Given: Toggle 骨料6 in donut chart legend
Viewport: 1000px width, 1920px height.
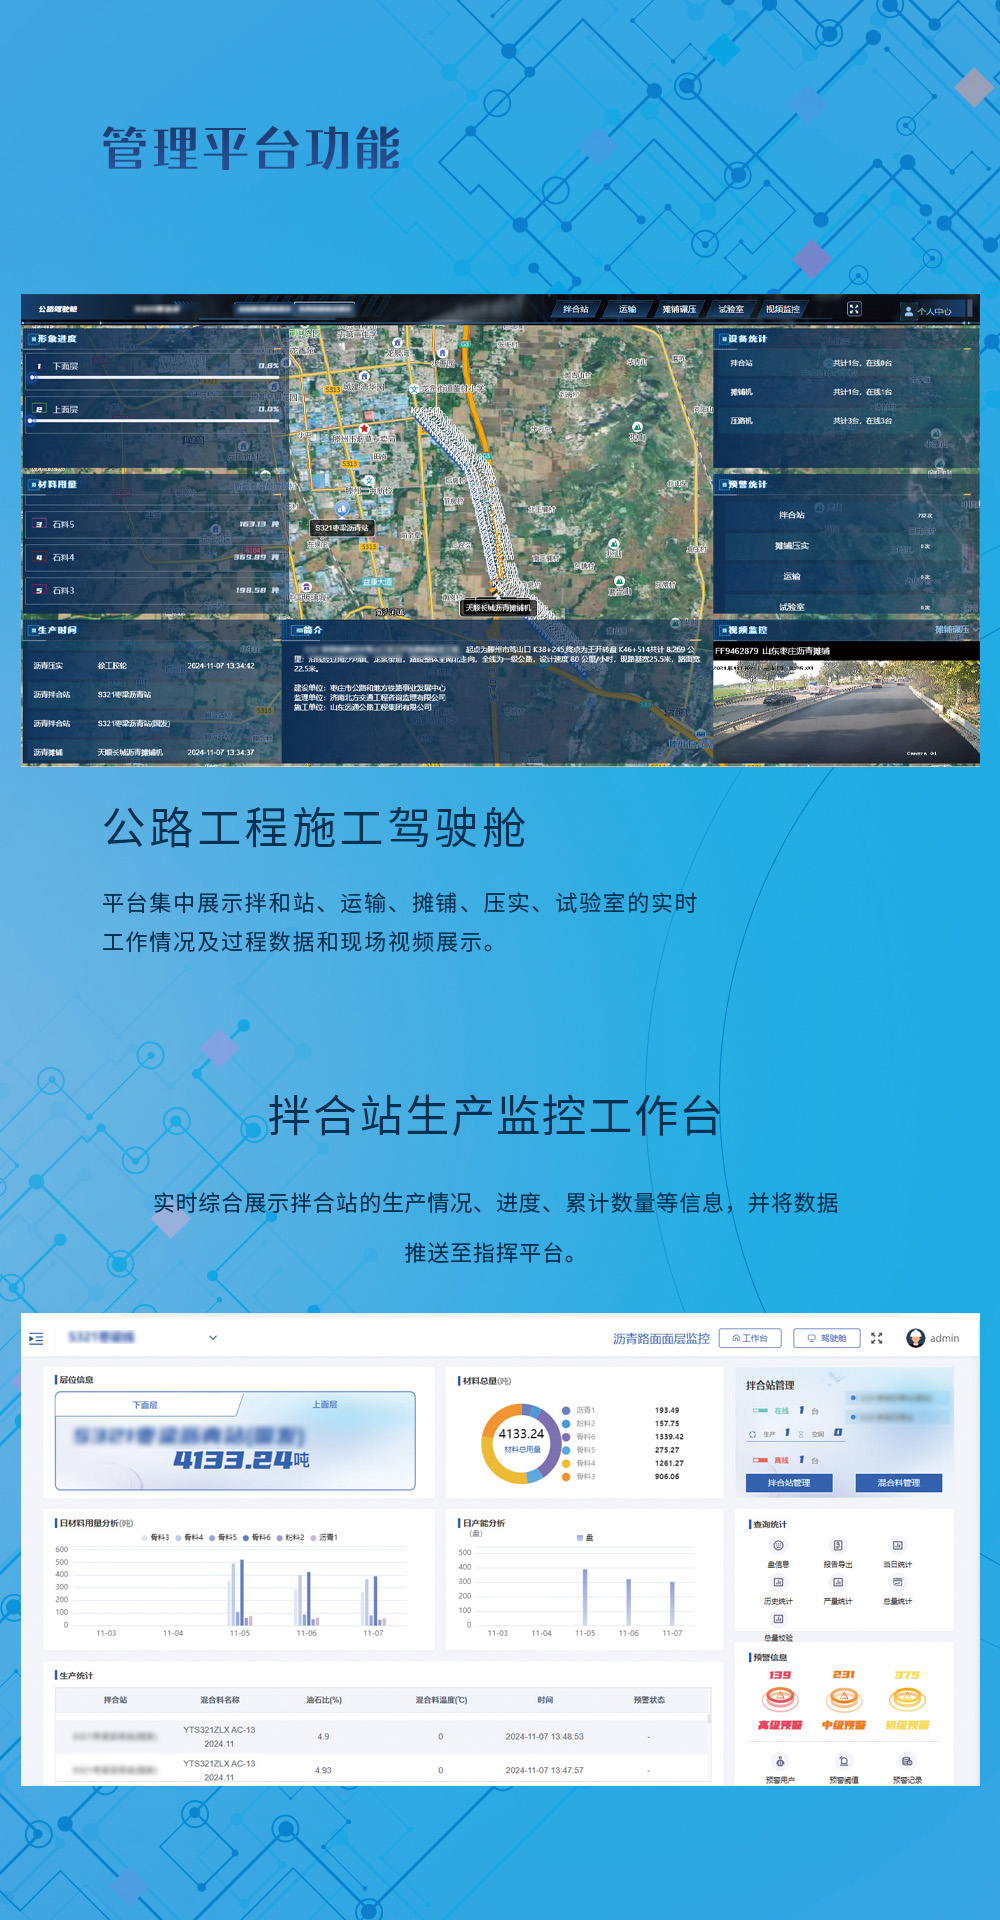Looking at the screenshot, I should (x=579, y=1436).
